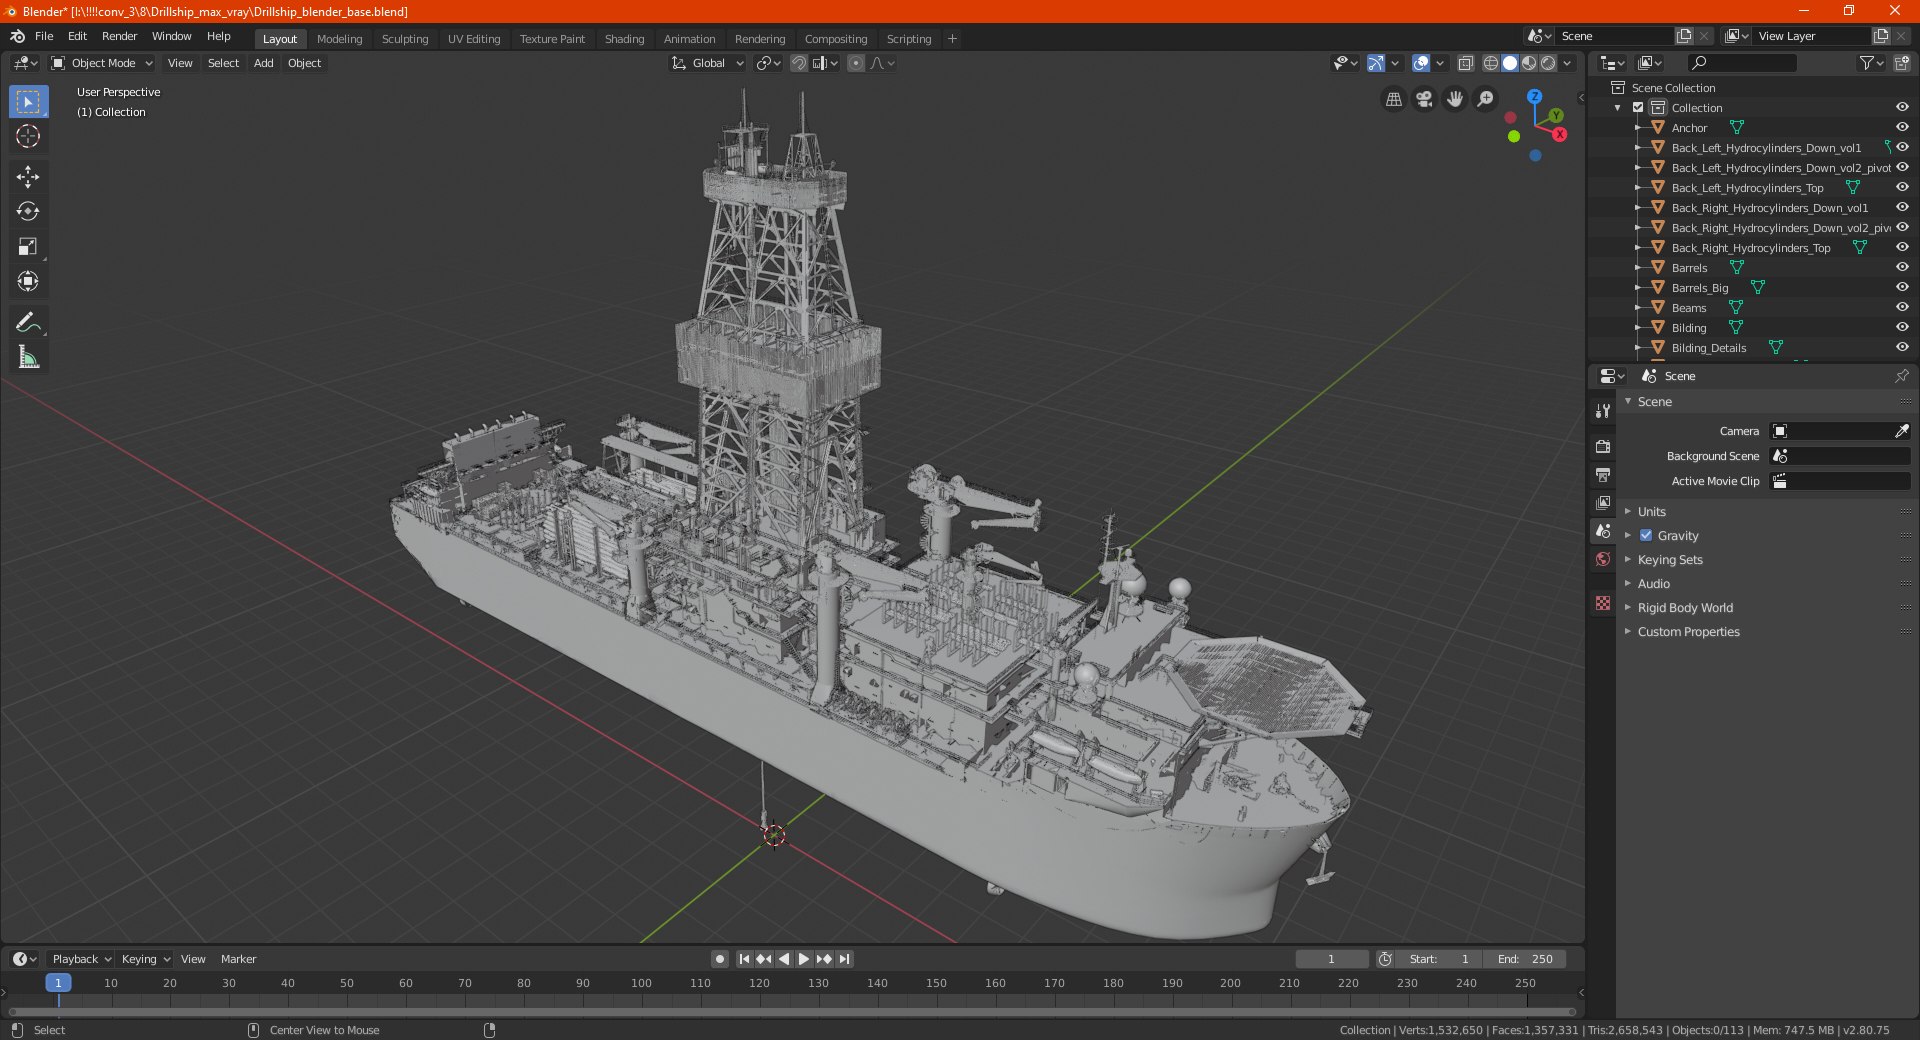1920x1040 pixels.
Task: Expand the Keying Sets panel
Action: pos(1669,559)
